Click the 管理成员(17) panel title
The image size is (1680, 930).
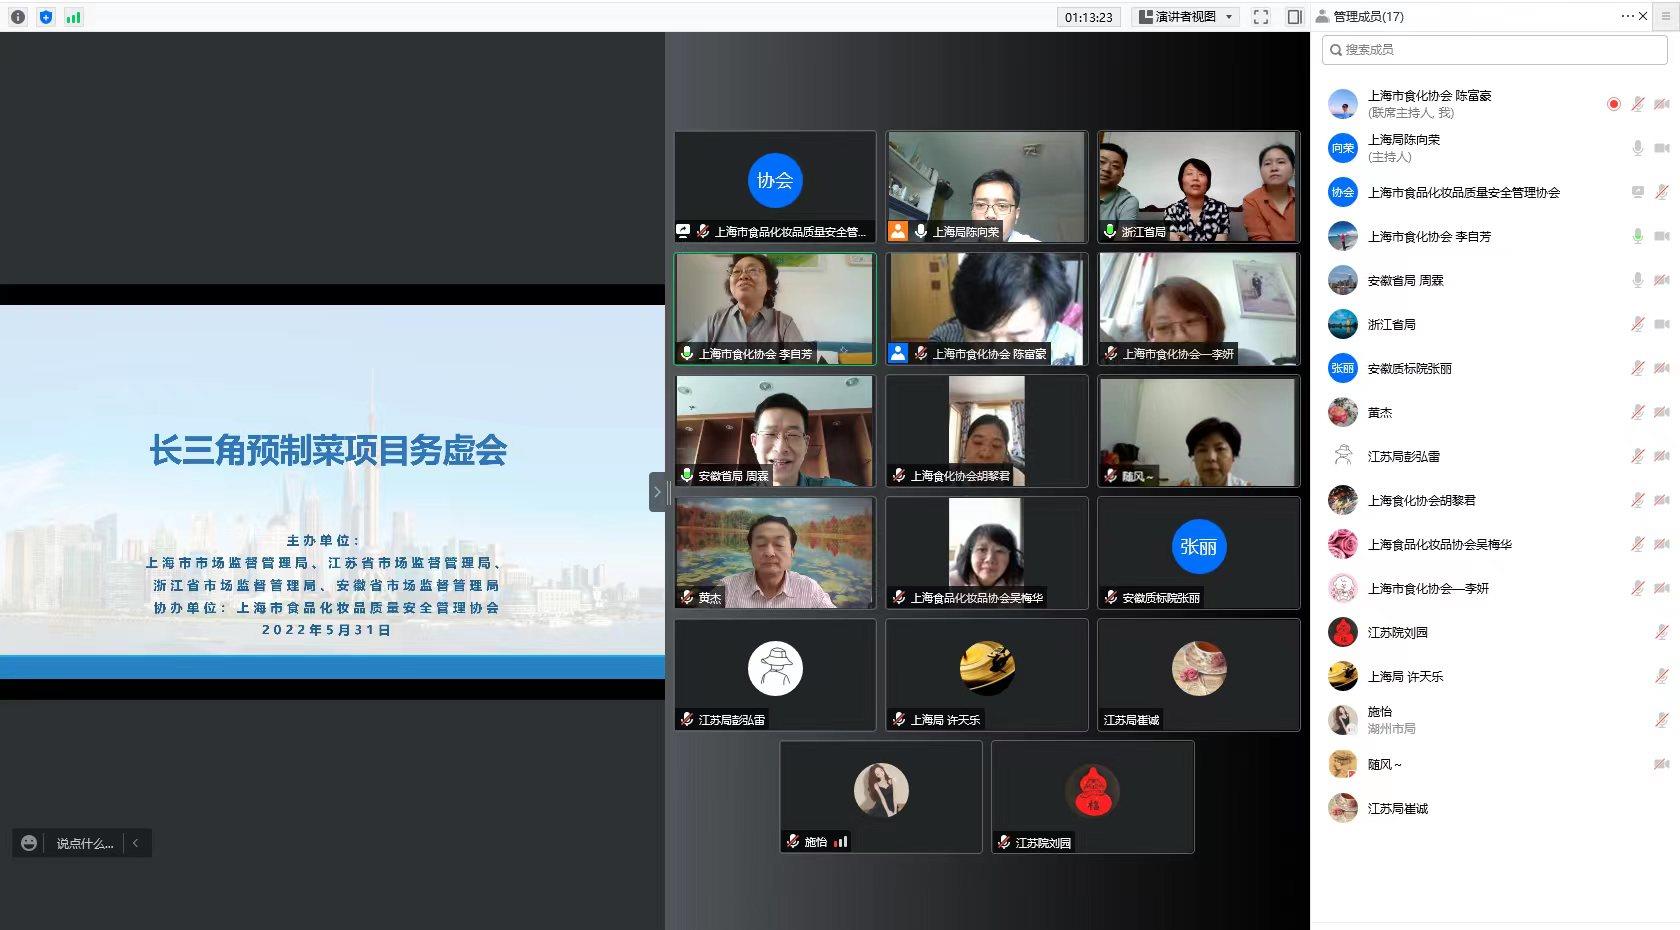[x=1368, y=17]
